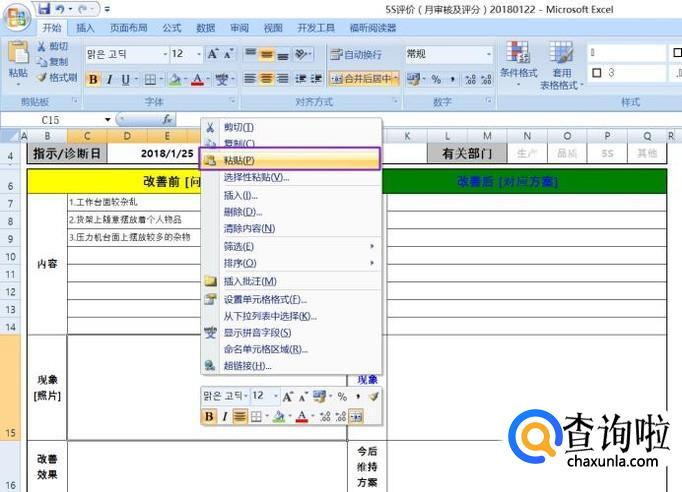
Task: Click mini toolbar Font Color red A
Action: pos(301,416)
